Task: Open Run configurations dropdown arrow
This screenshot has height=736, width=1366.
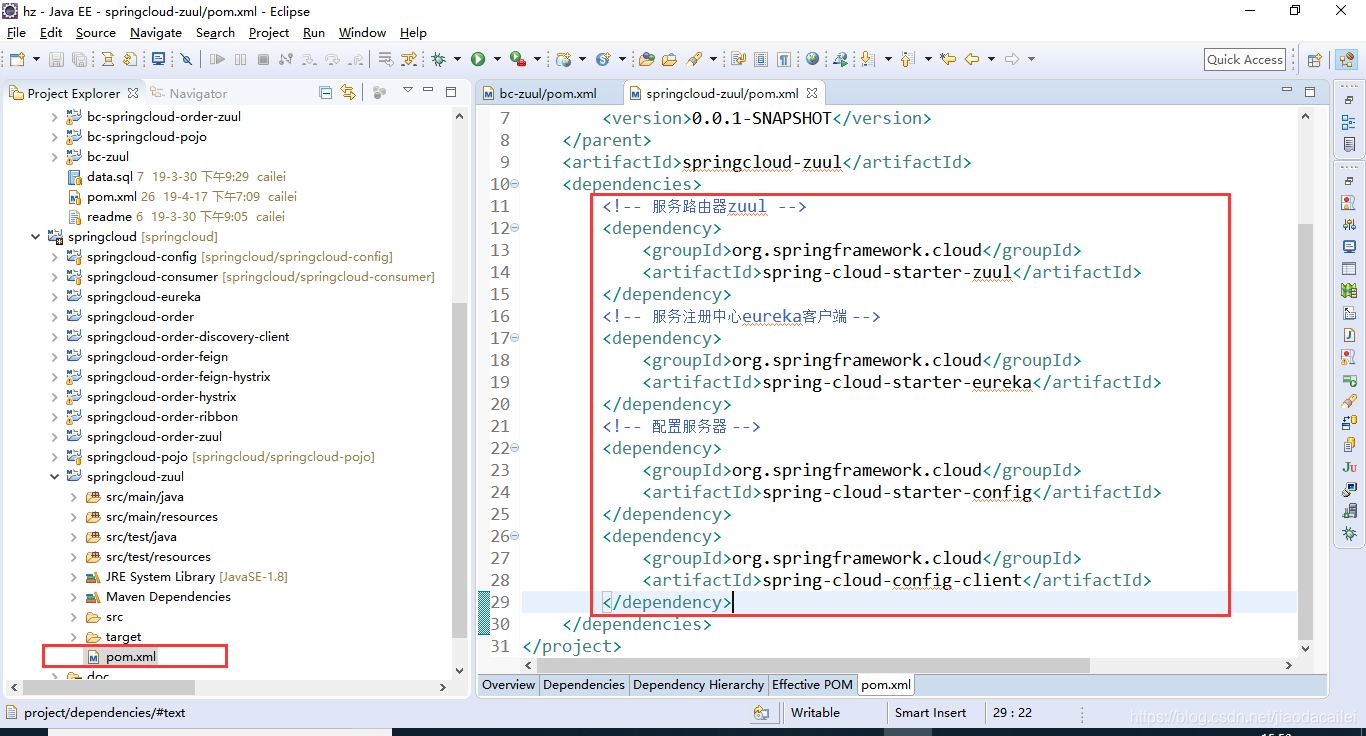Action: [497, 60]
